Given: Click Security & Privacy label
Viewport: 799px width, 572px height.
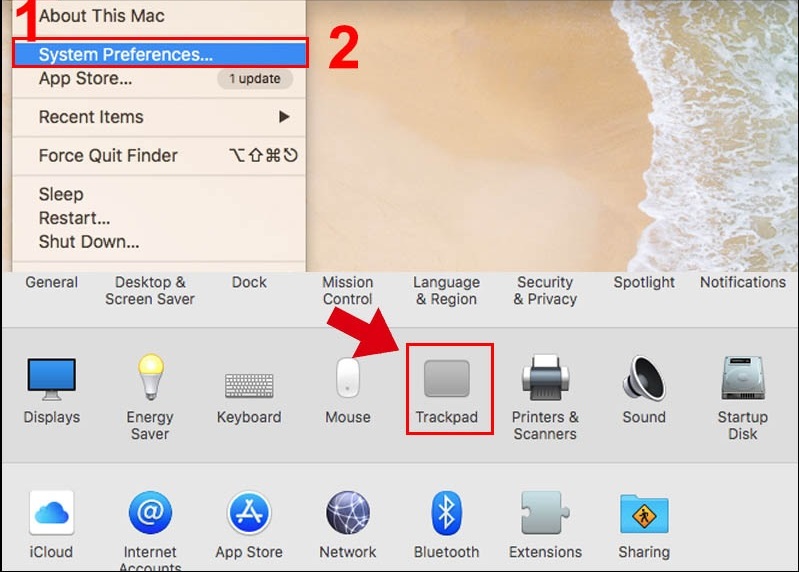Looking at the screenshot, I should [x=545, y=290].
